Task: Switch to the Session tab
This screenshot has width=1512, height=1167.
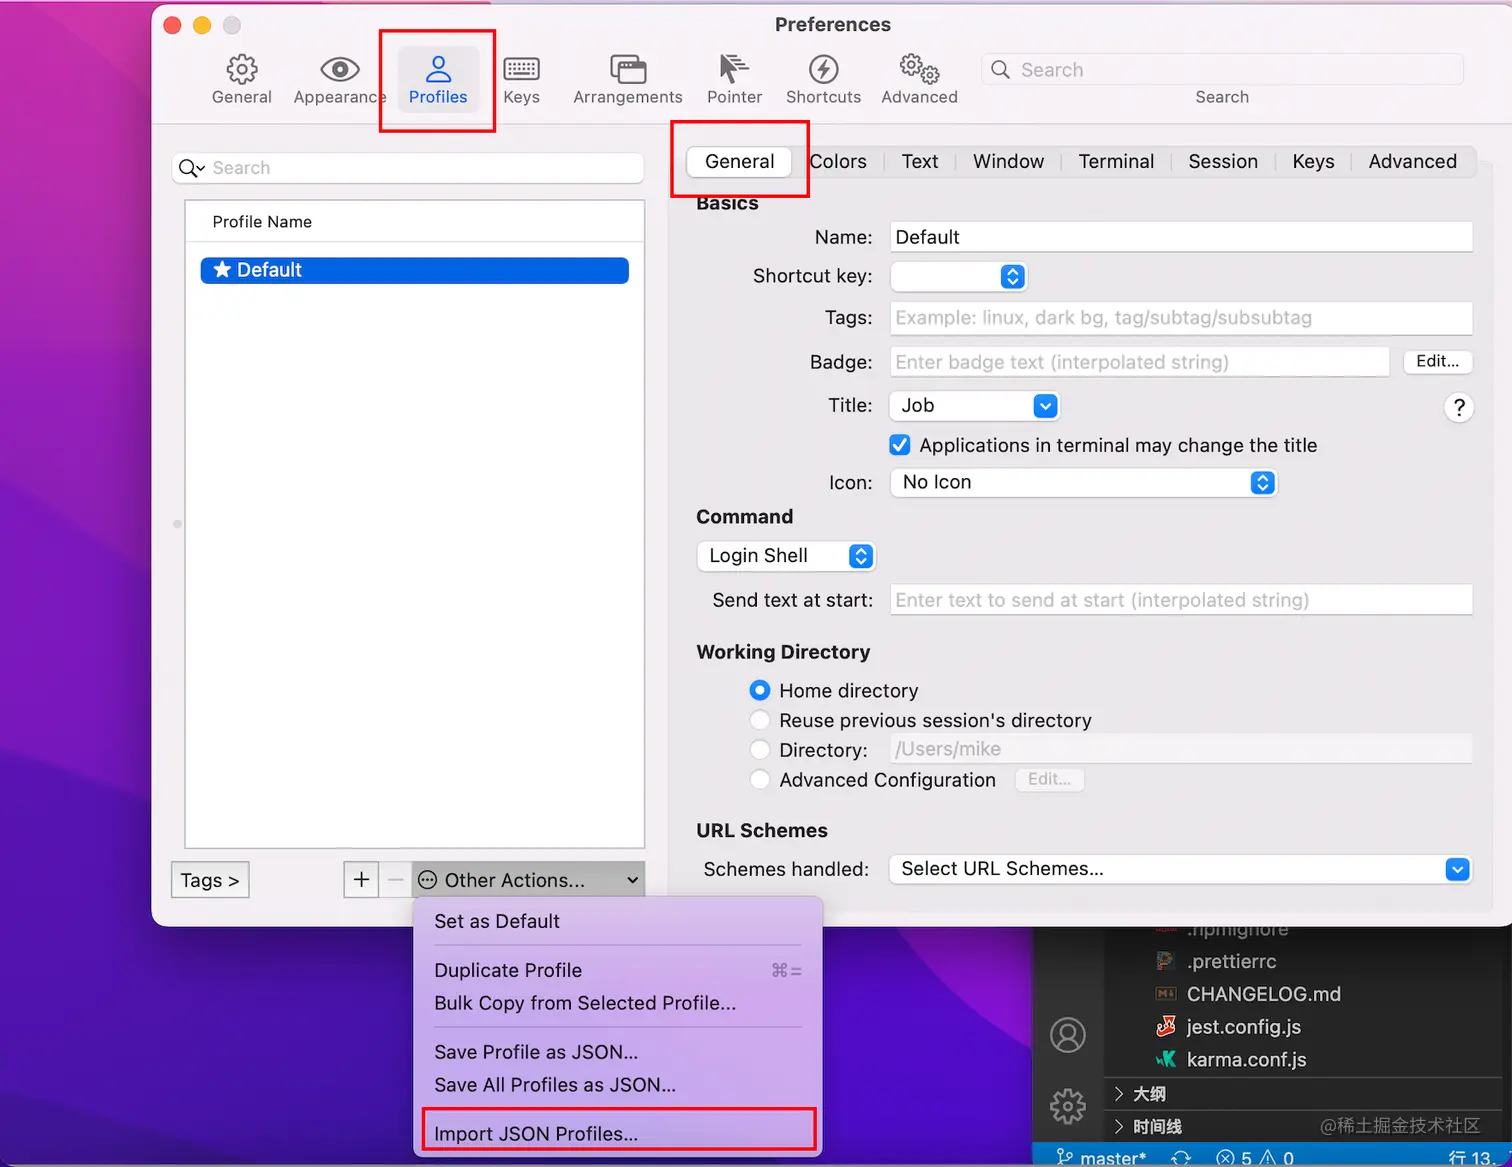Action: pyautogui.click(x=1223, y=161)
